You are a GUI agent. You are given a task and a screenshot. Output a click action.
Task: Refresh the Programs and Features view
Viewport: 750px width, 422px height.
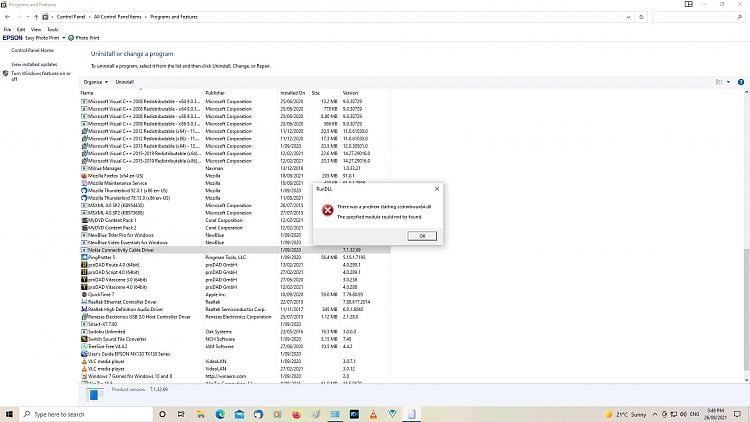(641, 17)
